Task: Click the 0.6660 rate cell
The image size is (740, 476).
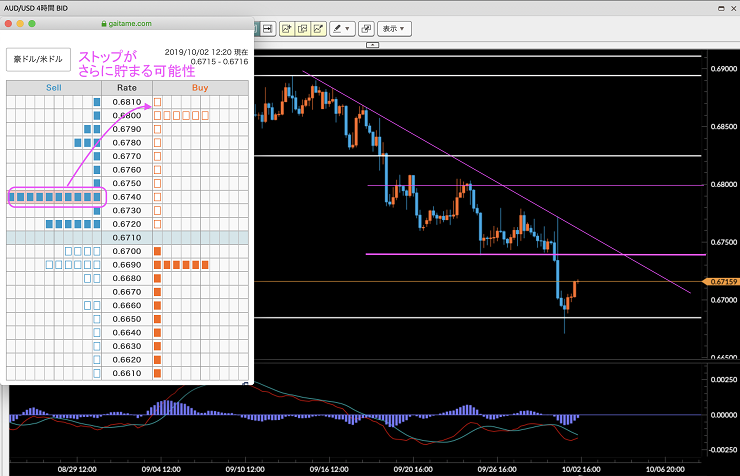Action: coord(127,305)
